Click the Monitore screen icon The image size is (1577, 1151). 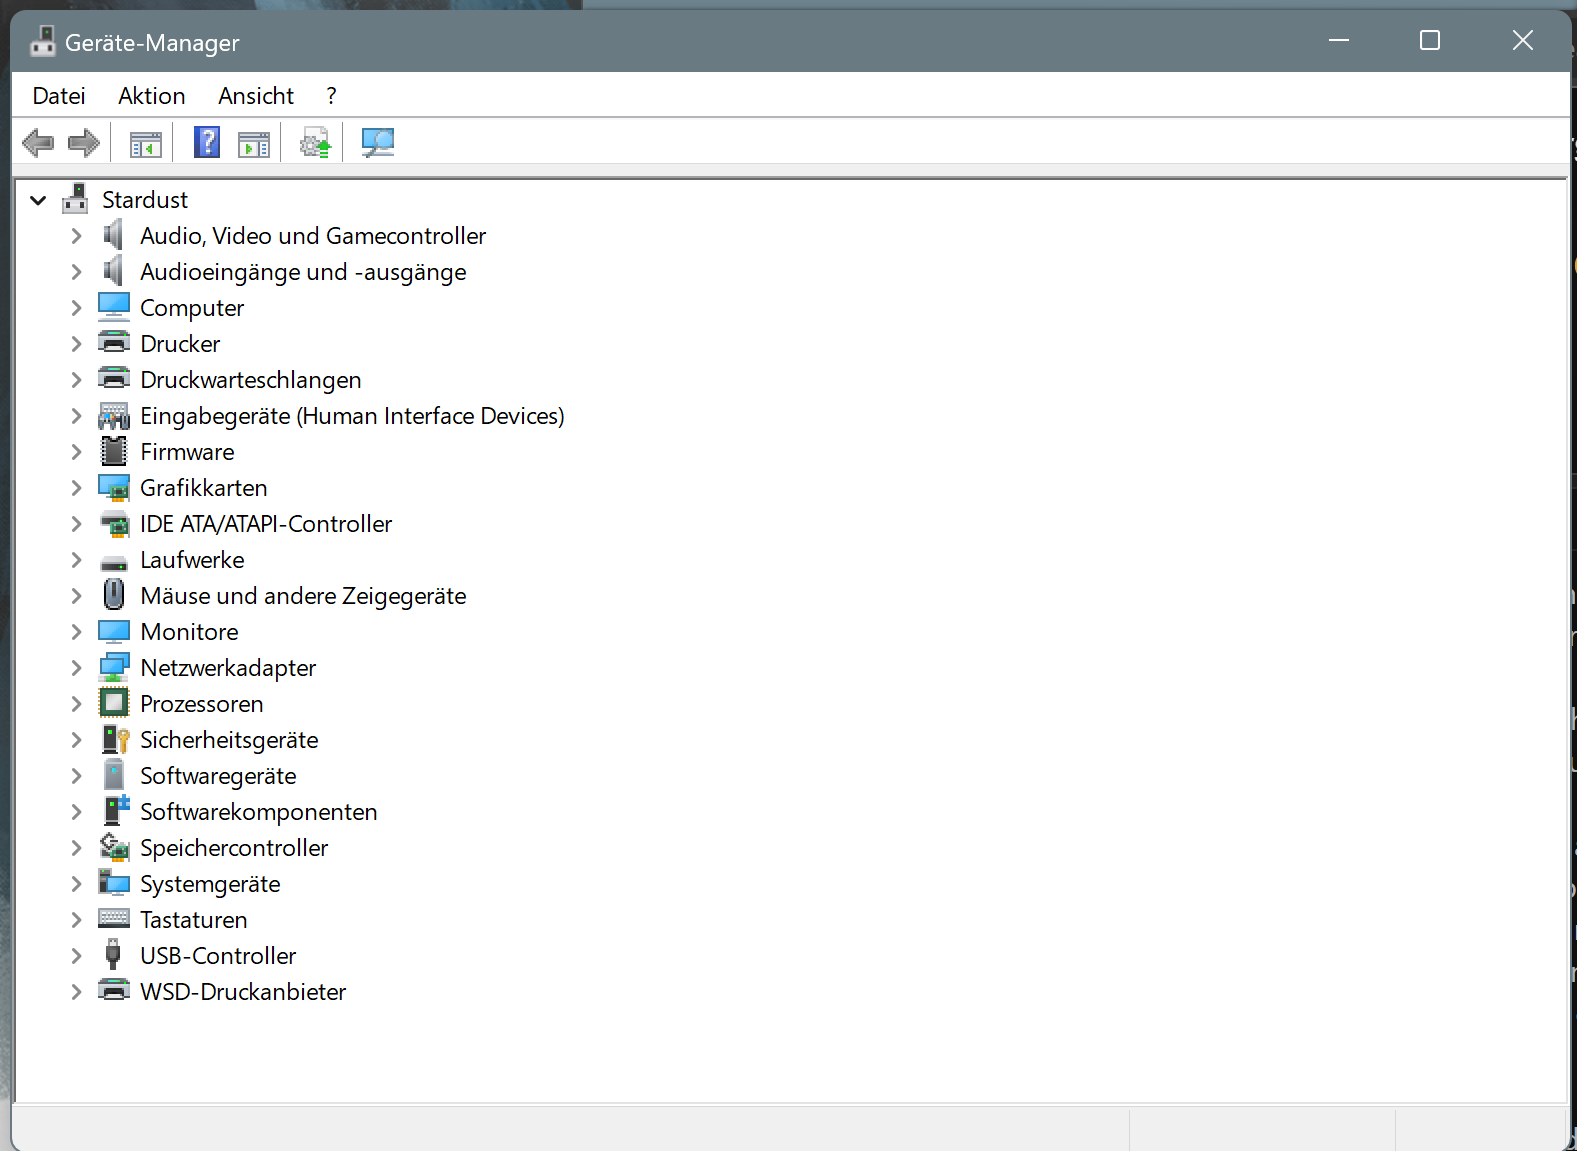click(x=114, y=631)
